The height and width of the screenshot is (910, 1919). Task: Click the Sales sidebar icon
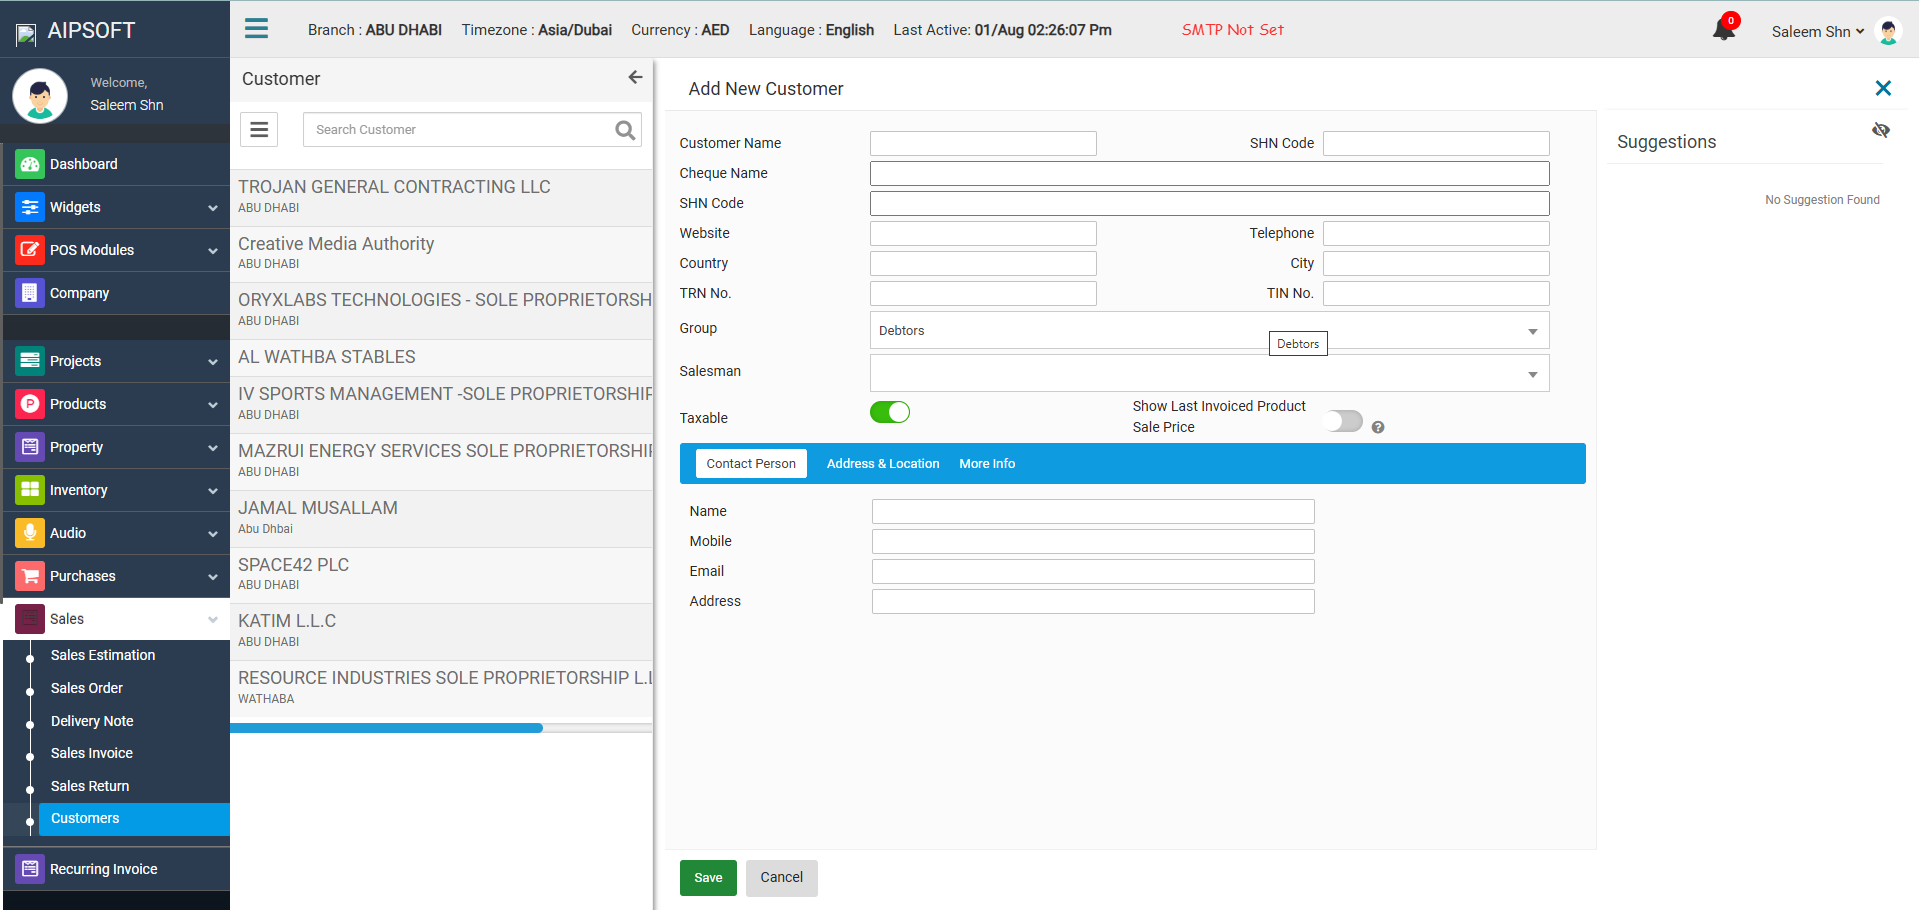point(30,619)
